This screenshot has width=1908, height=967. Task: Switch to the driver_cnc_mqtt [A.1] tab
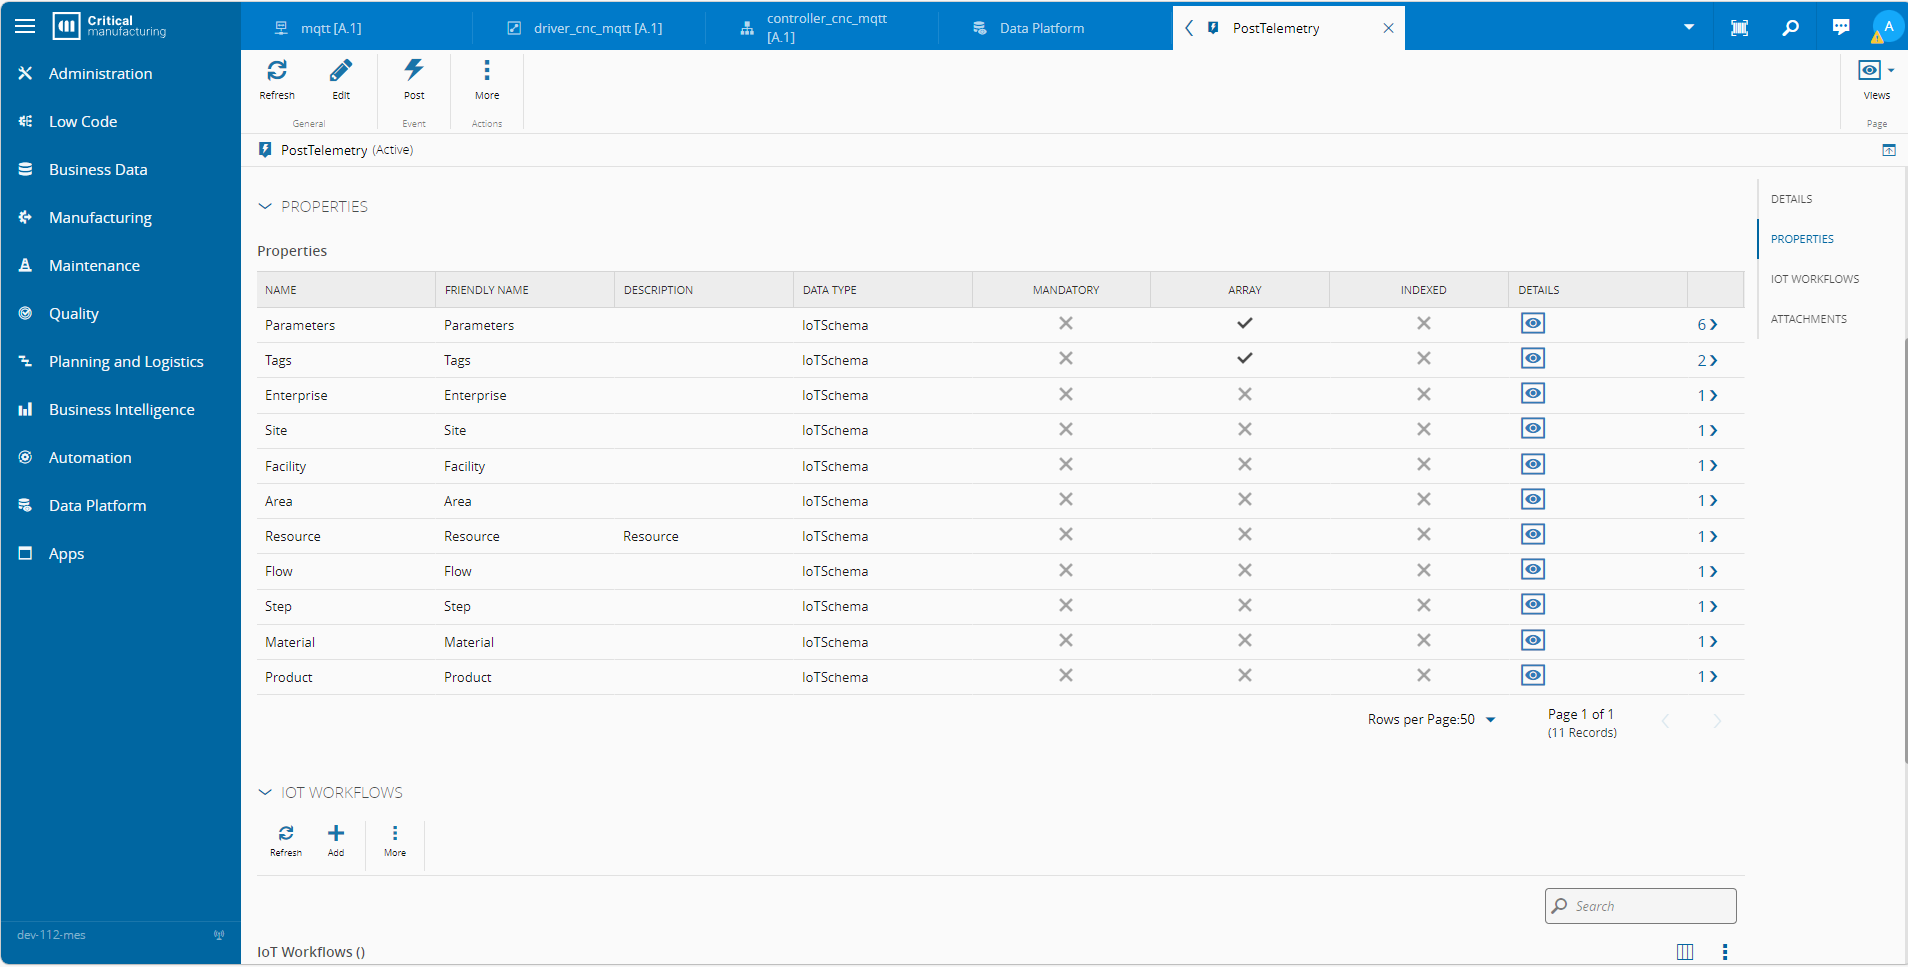click(597, 28)
